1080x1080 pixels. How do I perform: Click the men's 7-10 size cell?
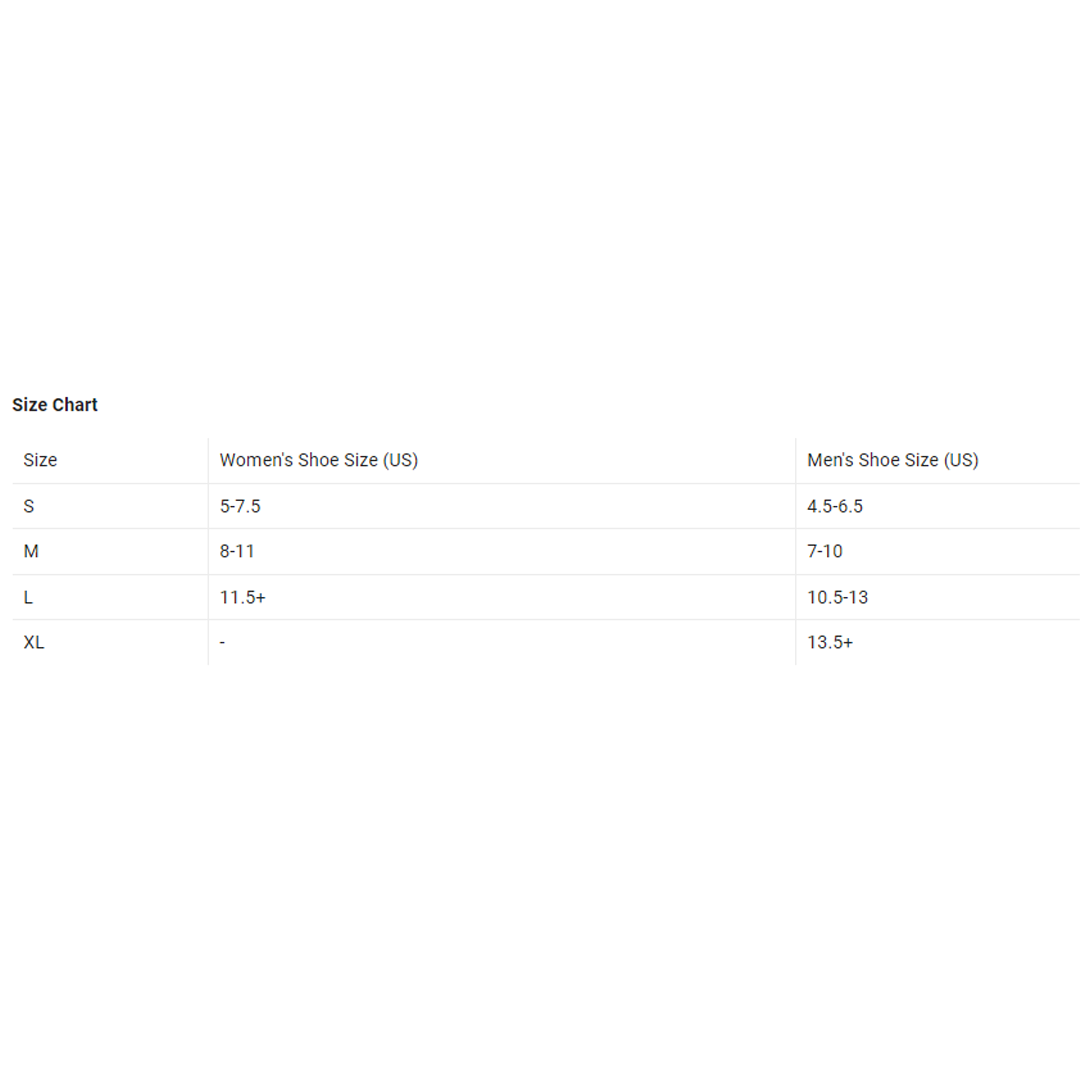[825, 551]
